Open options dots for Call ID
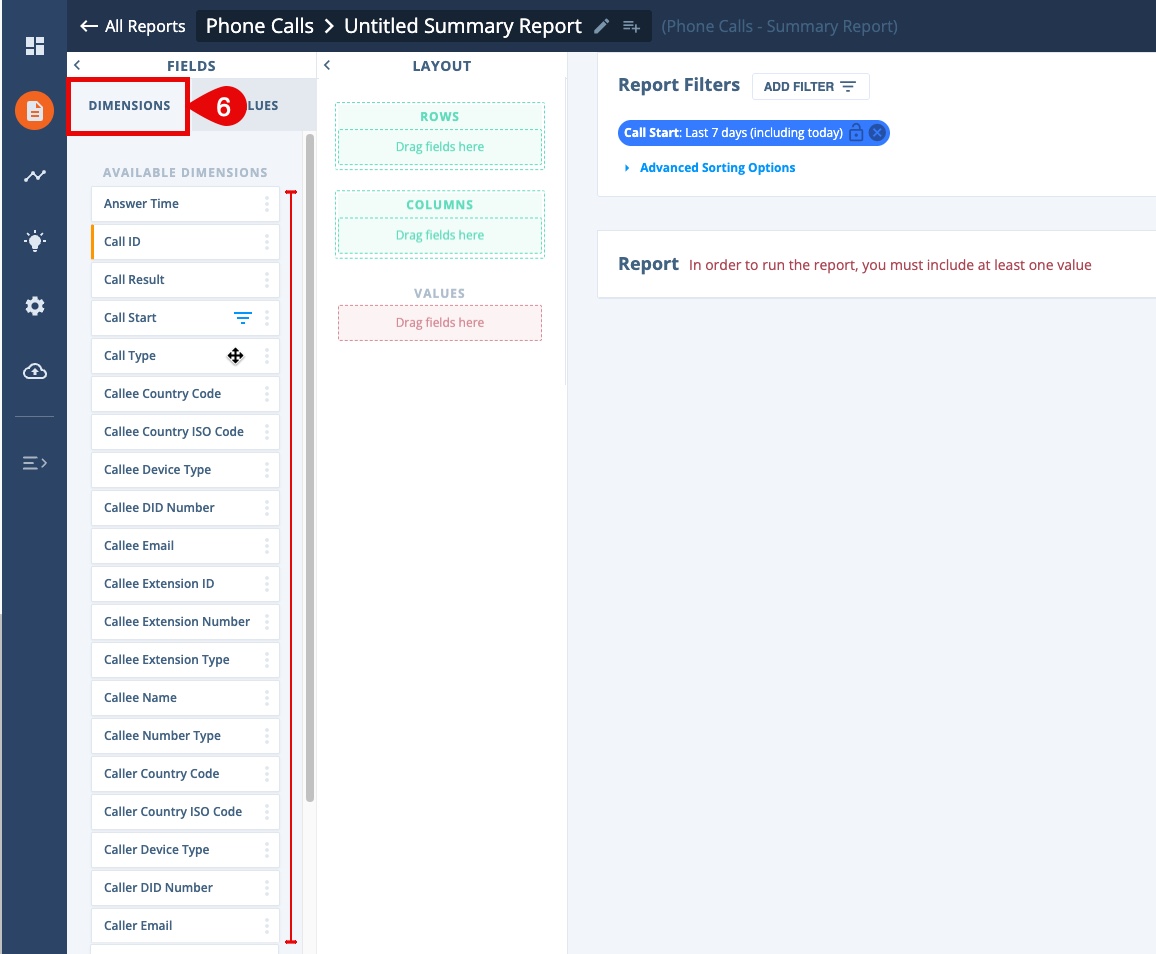1156x954 pixels. point(267,242)
